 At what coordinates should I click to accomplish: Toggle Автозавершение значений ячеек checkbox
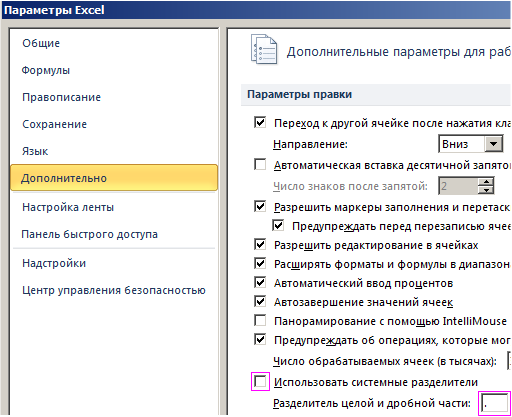(x=260, y=301)
